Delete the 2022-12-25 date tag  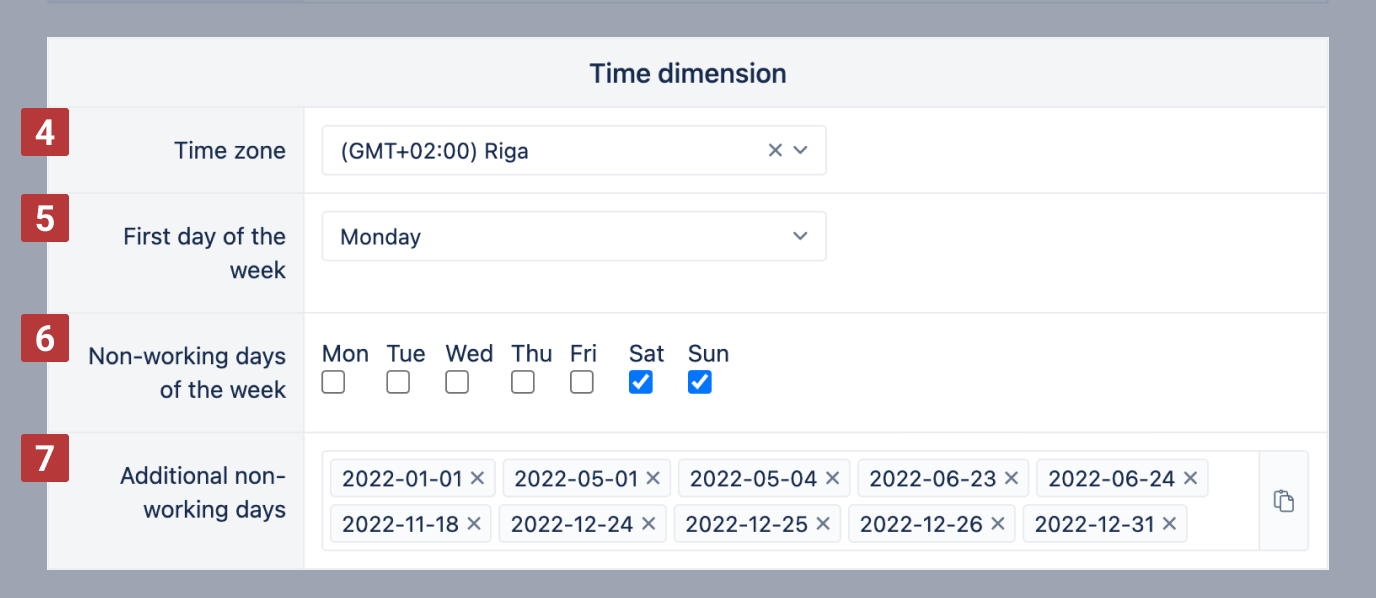click(823, 523)
